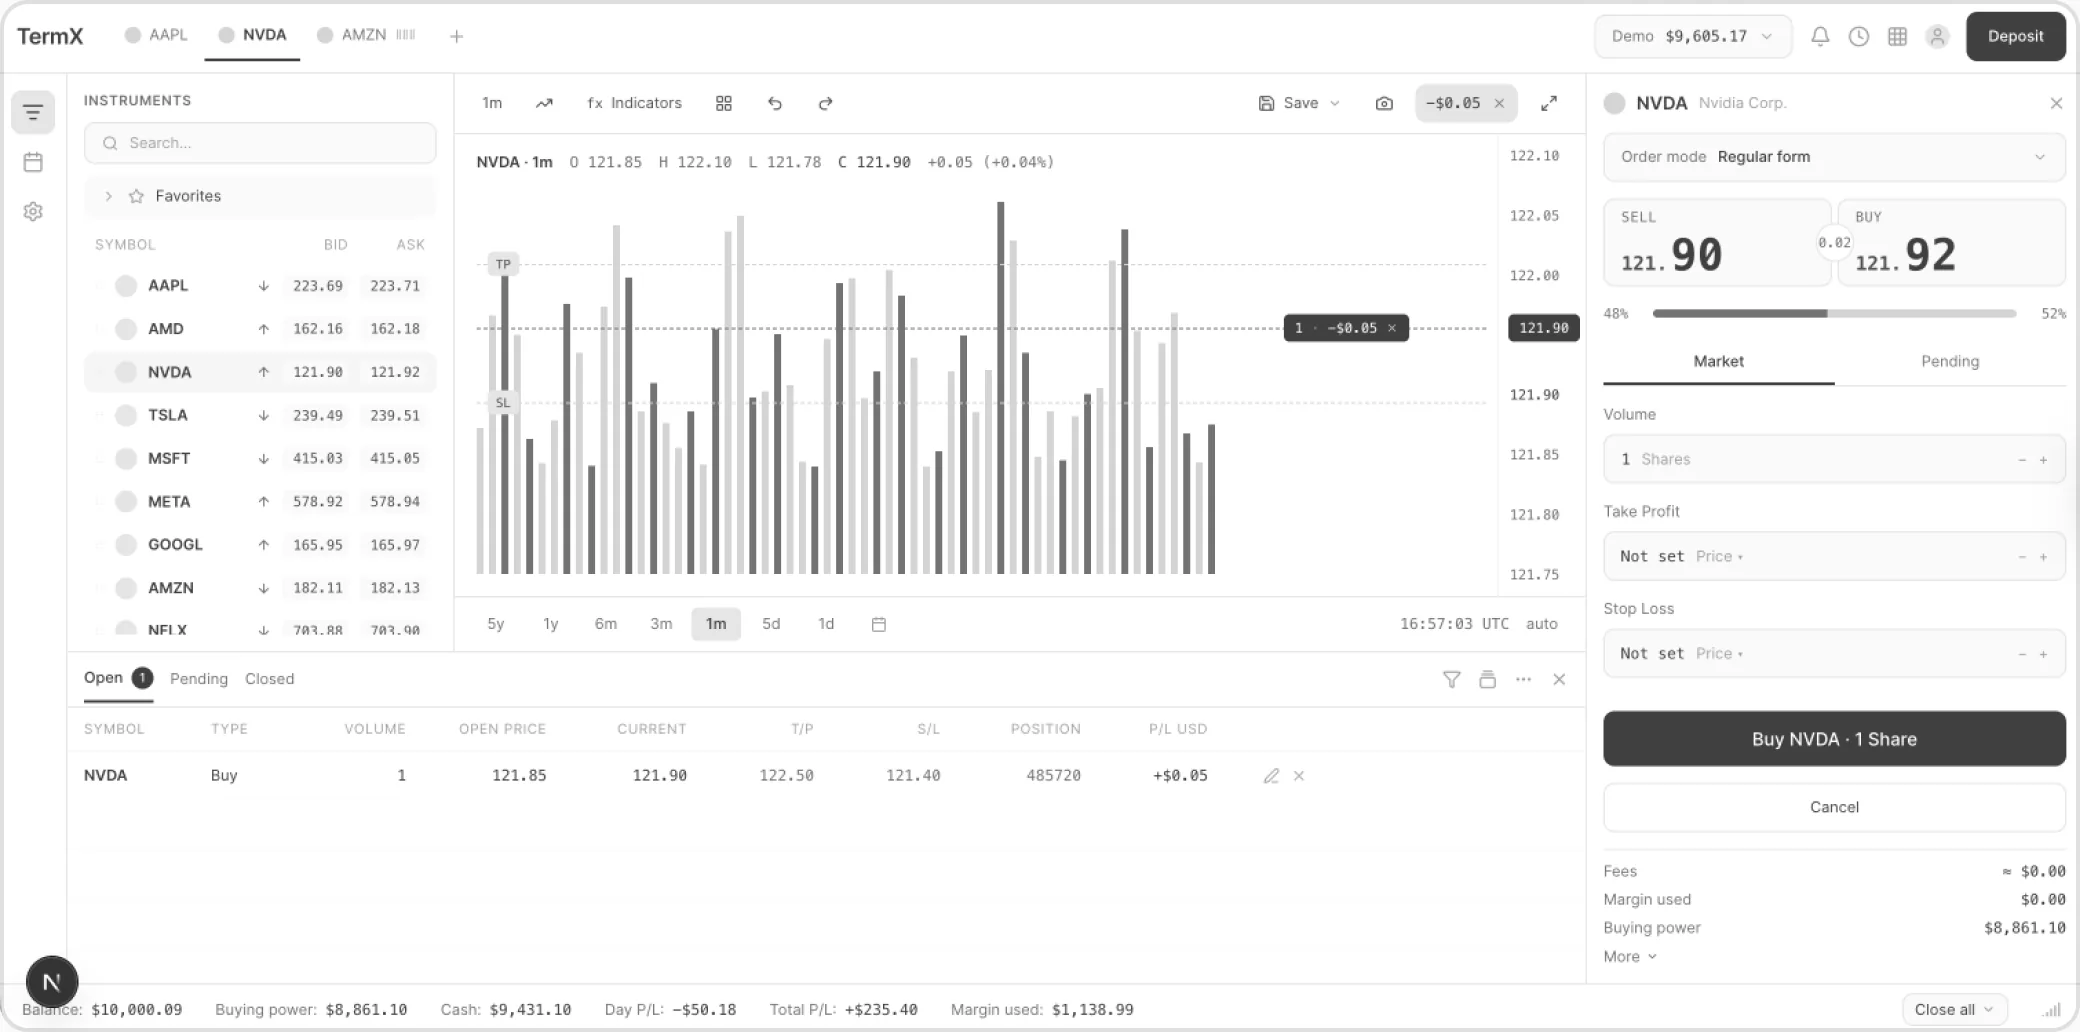Open the Closed positions tab

[x=269, y=679]
